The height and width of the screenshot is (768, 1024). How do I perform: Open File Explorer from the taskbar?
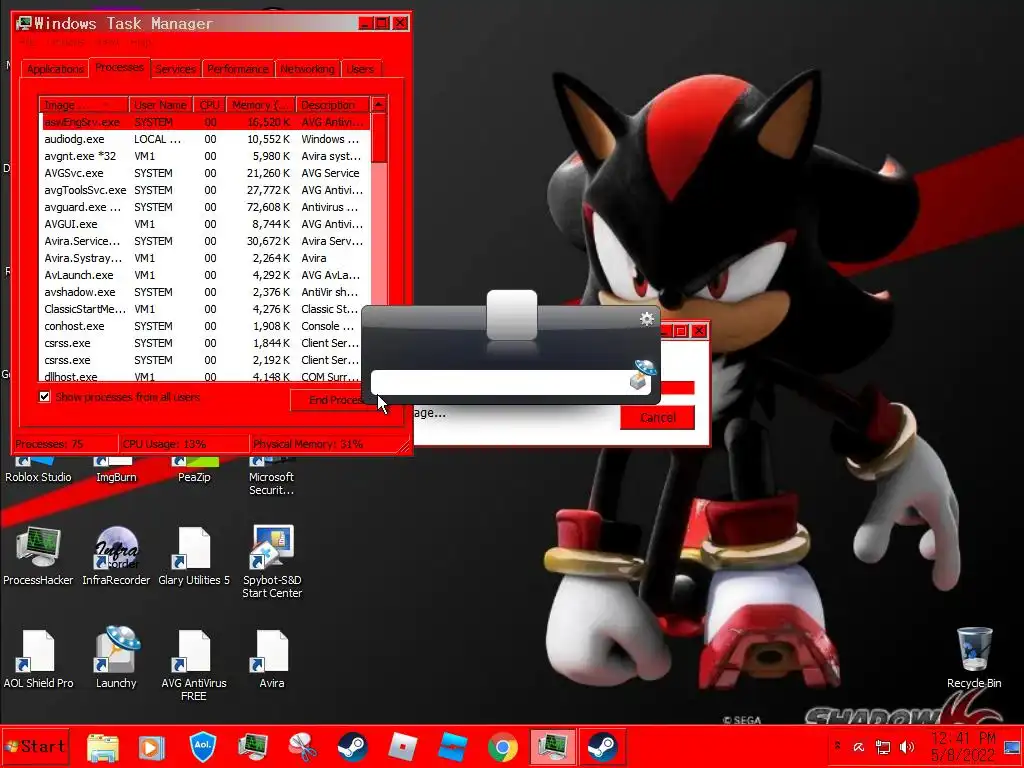pos(103,747)
